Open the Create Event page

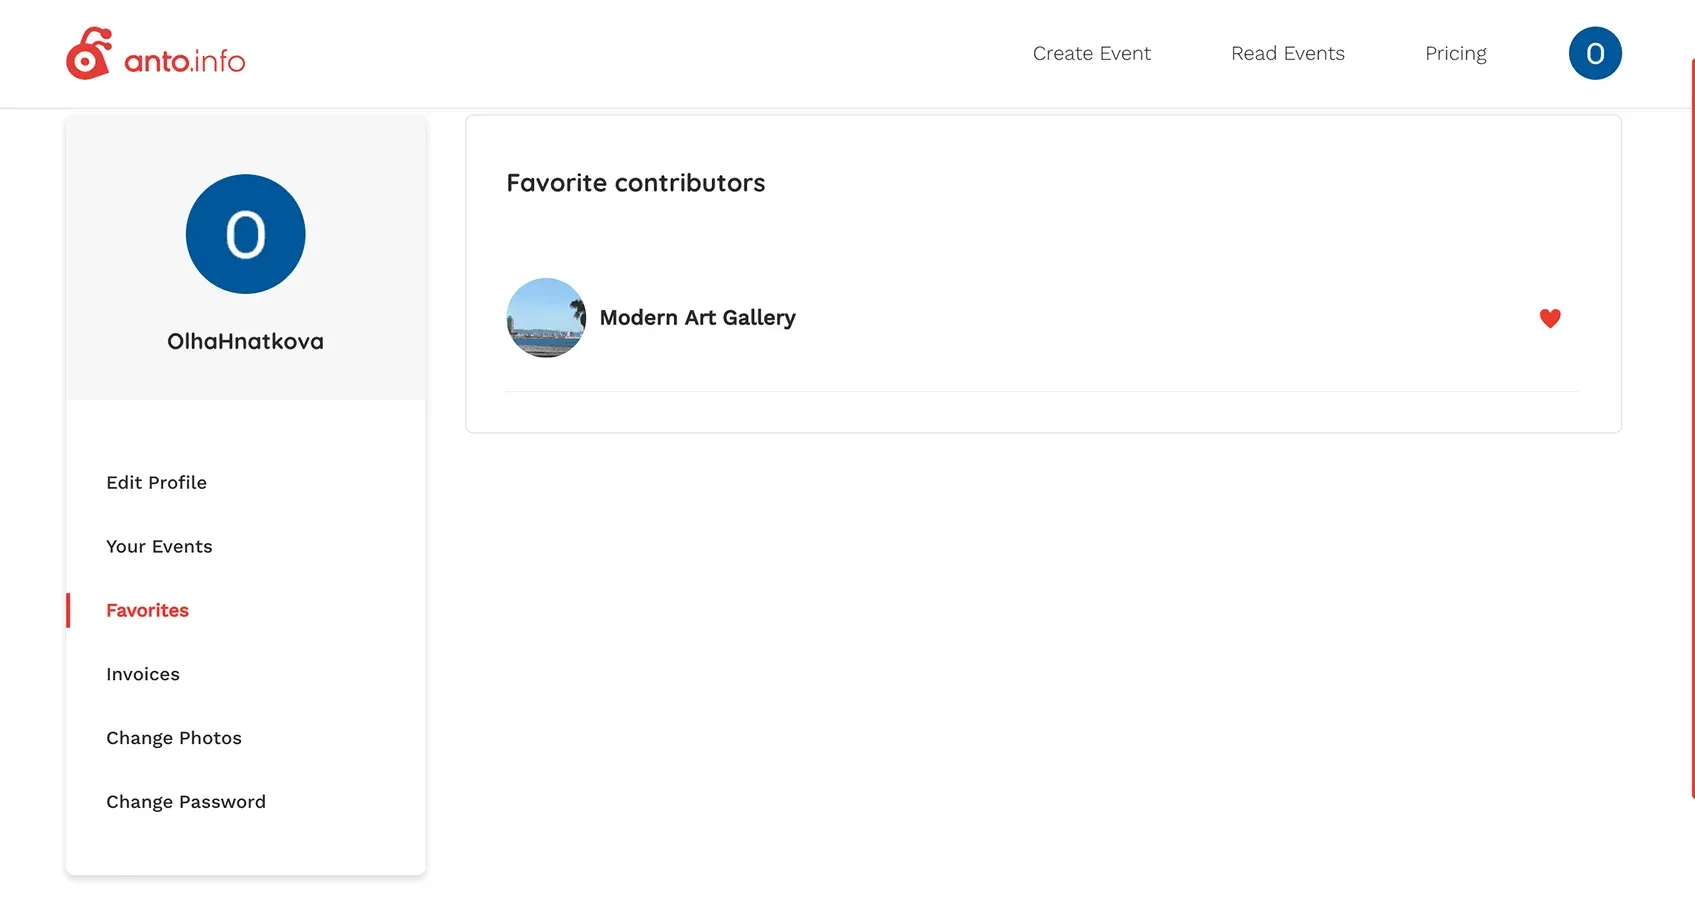(x=1091, y=54)
